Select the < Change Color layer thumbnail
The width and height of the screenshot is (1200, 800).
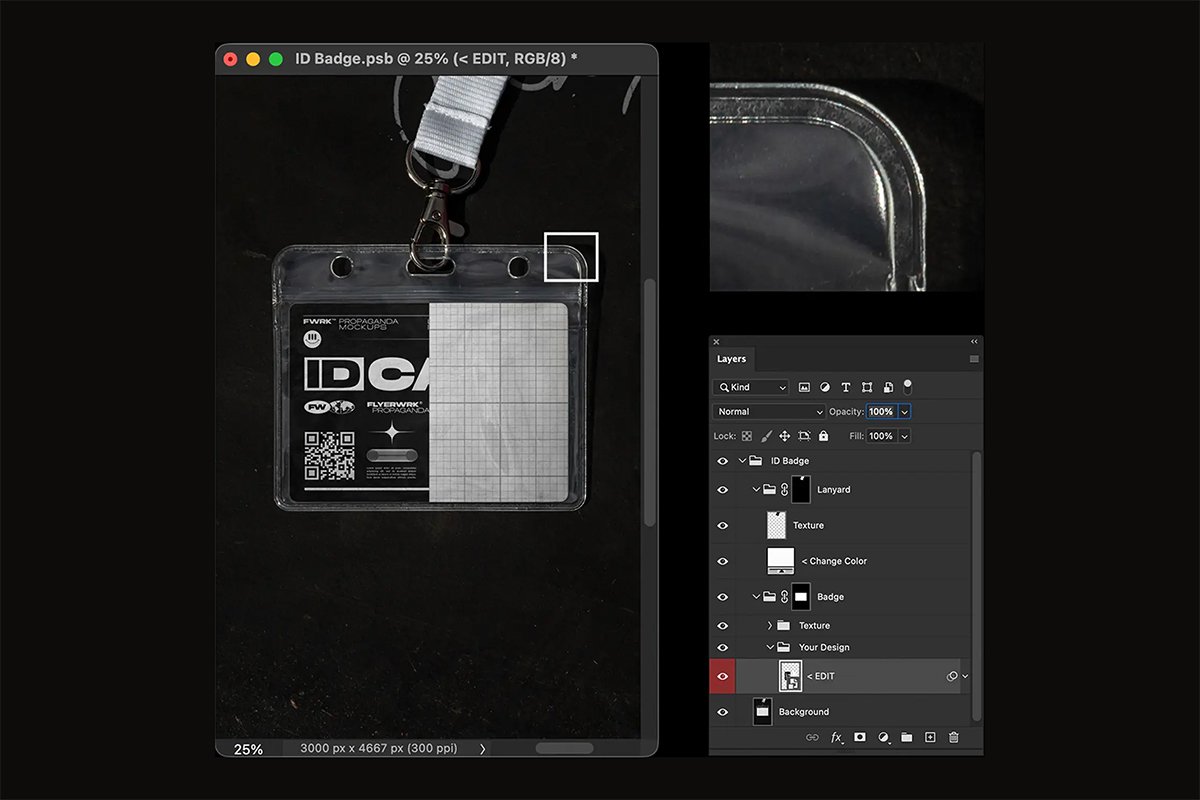click(780, 561)
